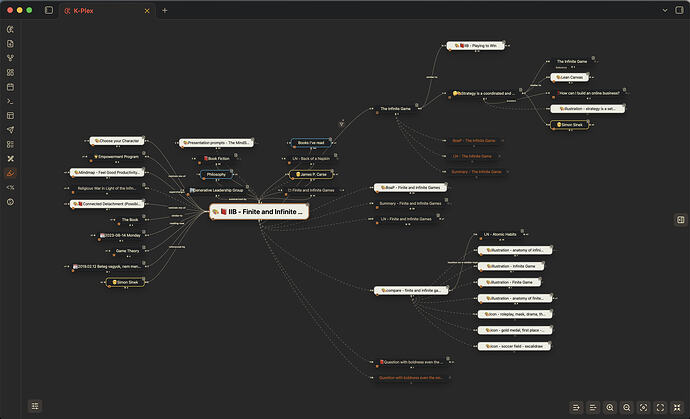
Task: Select the Philosophy node
Action: tap(216, 174)
